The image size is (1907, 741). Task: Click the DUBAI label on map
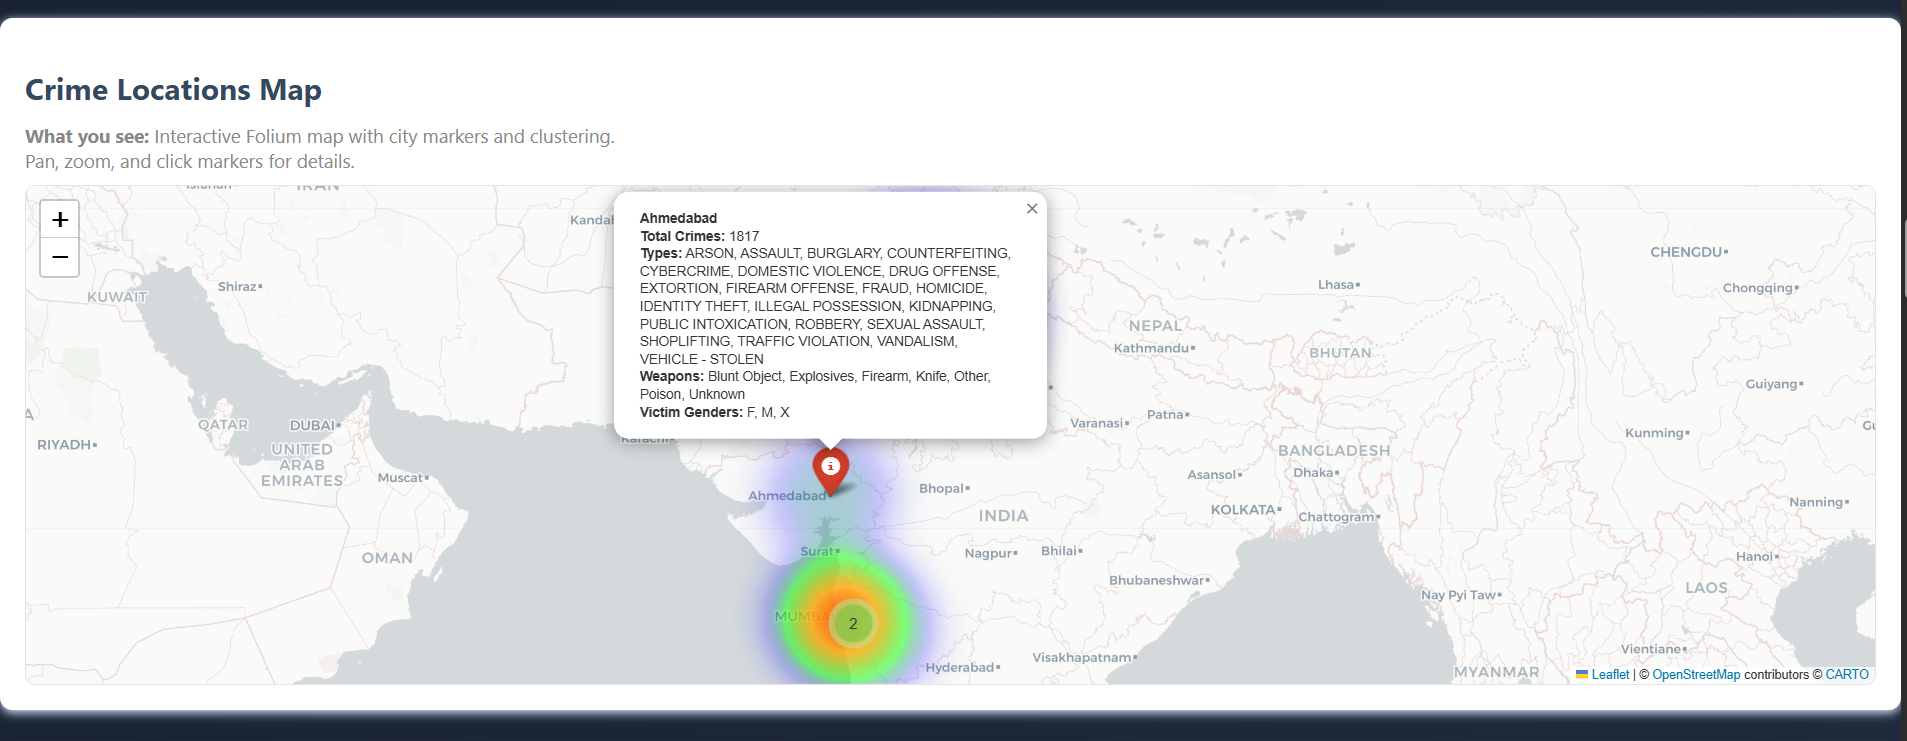313,425
